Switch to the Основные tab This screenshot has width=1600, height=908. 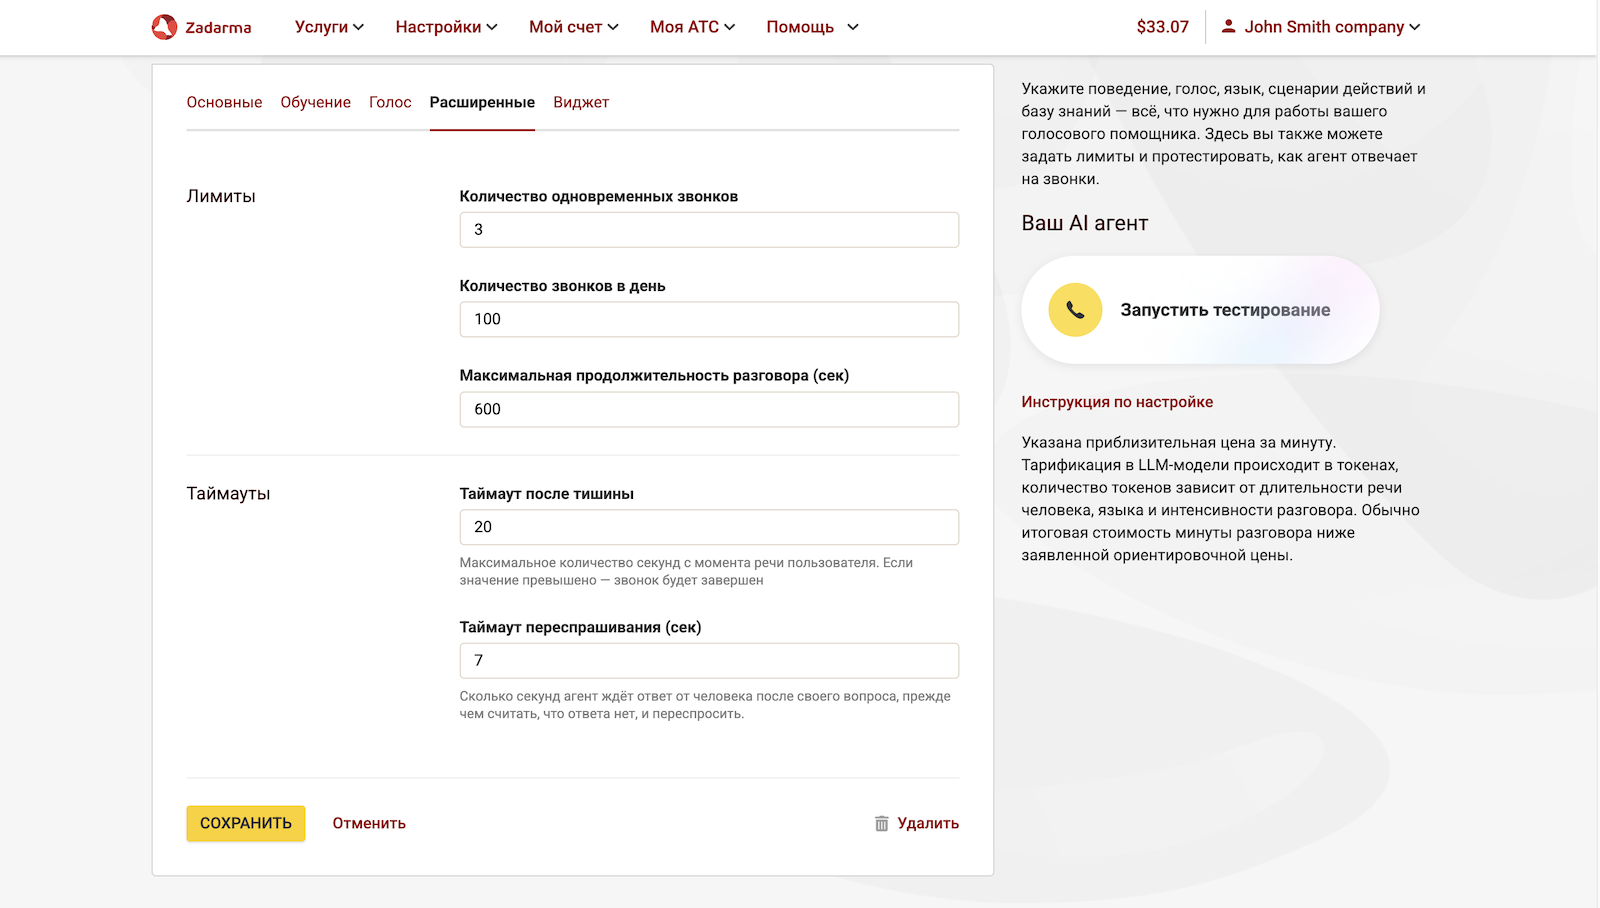click(x=224, y=102)
